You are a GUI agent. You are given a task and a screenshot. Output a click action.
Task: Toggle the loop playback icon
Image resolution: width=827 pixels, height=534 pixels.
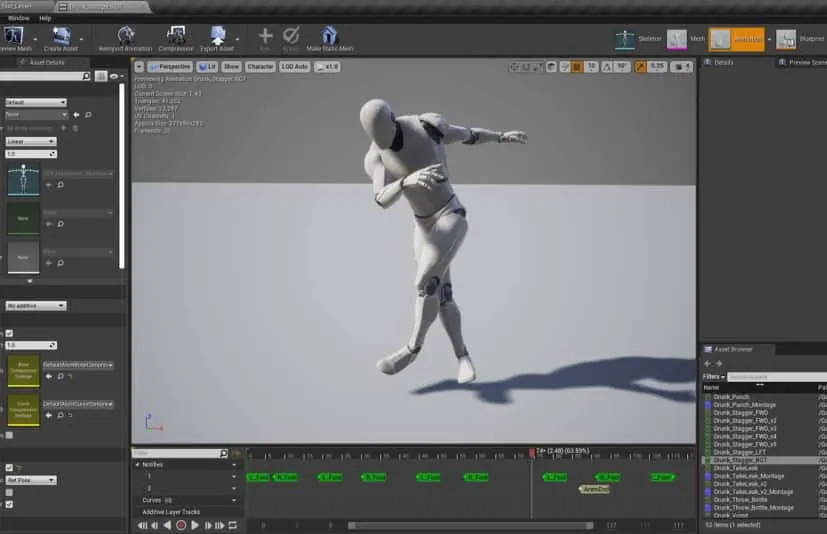pos(233,525)
